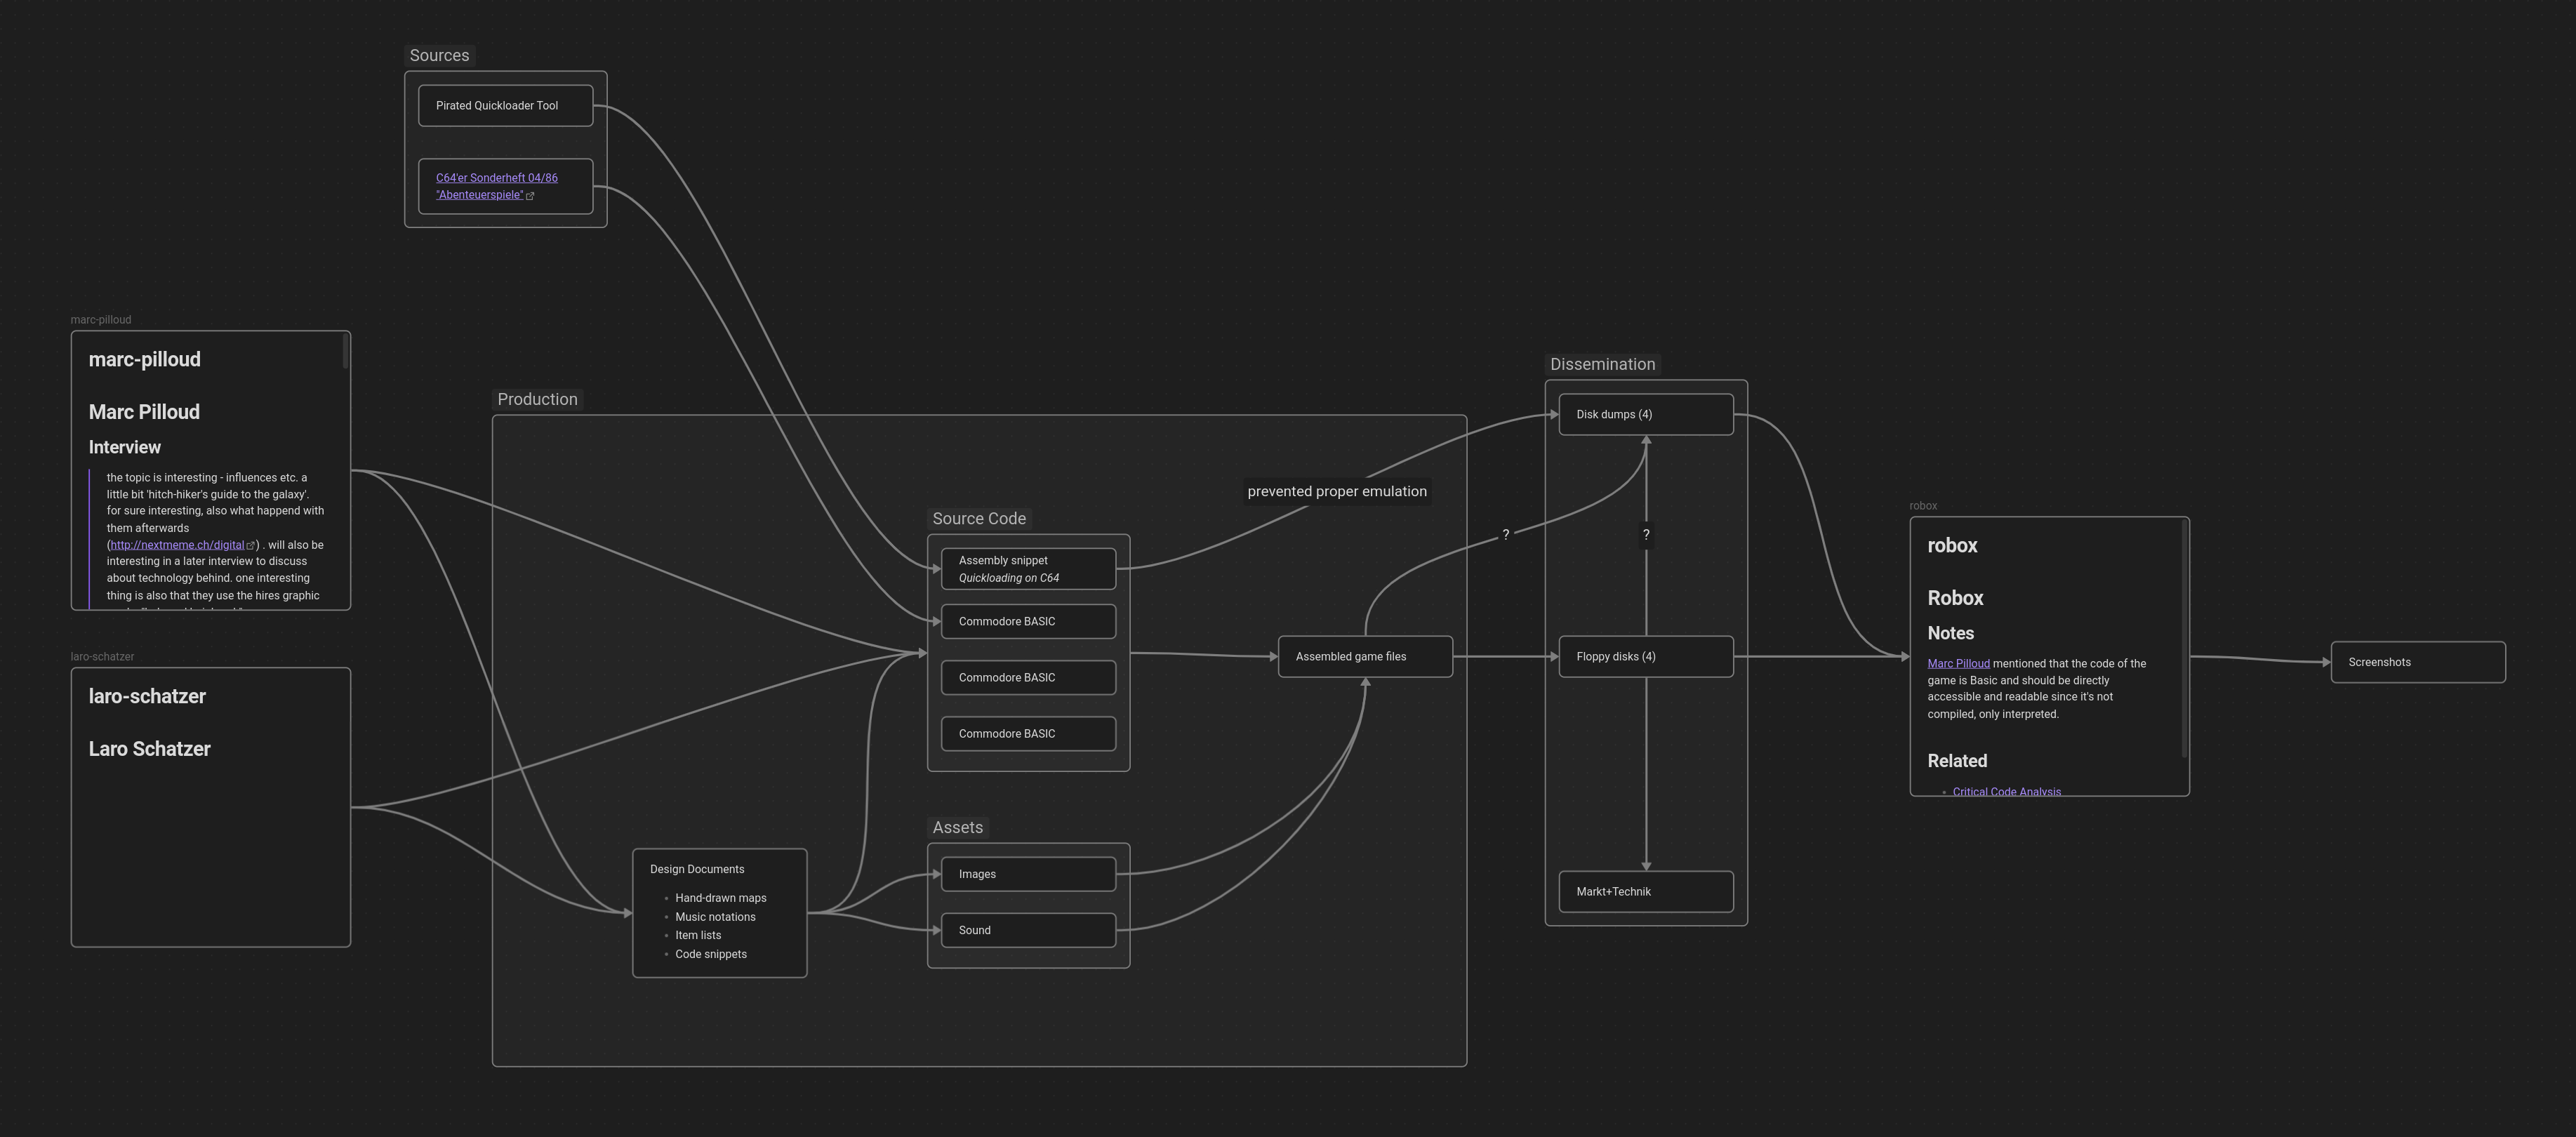Select the Sound asset card
Screen dimensions: 2576x1137
pos(1028,930)
